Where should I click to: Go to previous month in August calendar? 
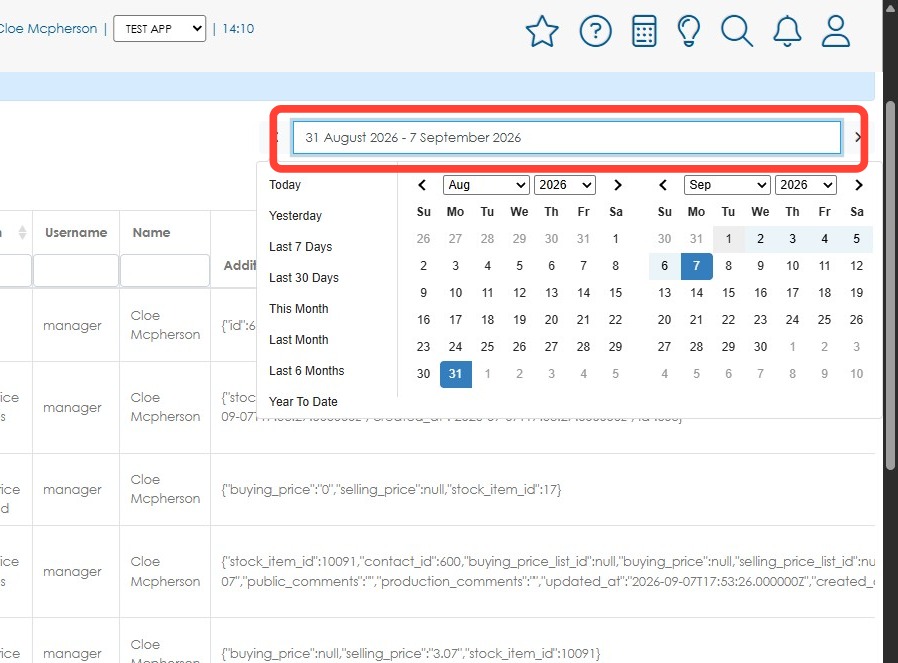pos(422,185)
